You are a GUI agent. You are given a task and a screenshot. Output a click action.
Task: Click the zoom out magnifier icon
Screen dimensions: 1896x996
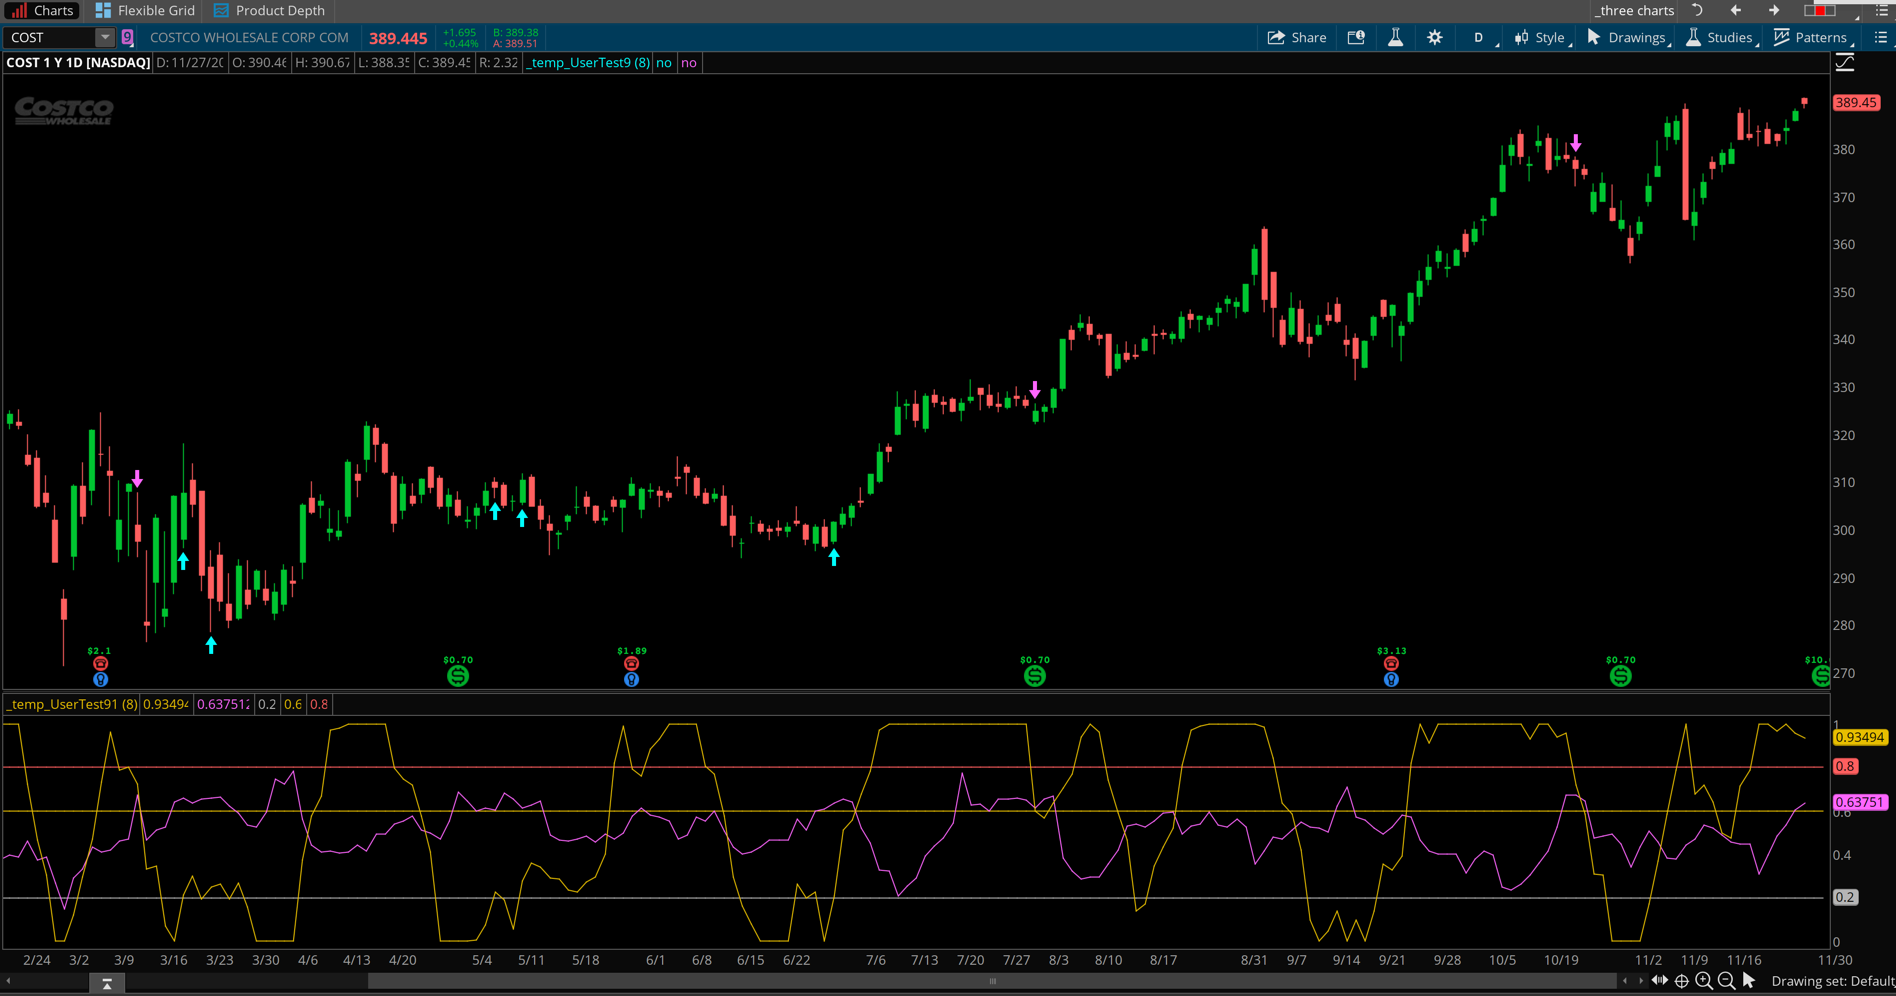click(x=1726, y=981)
